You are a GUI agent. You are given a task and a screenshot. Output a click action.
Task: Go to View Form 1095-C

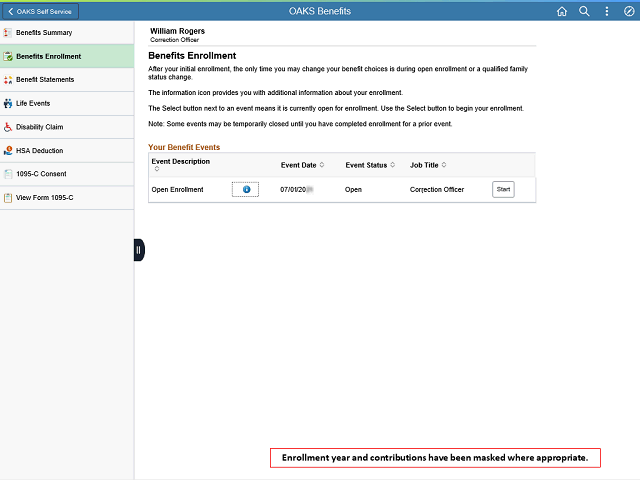tap(44, 198)
